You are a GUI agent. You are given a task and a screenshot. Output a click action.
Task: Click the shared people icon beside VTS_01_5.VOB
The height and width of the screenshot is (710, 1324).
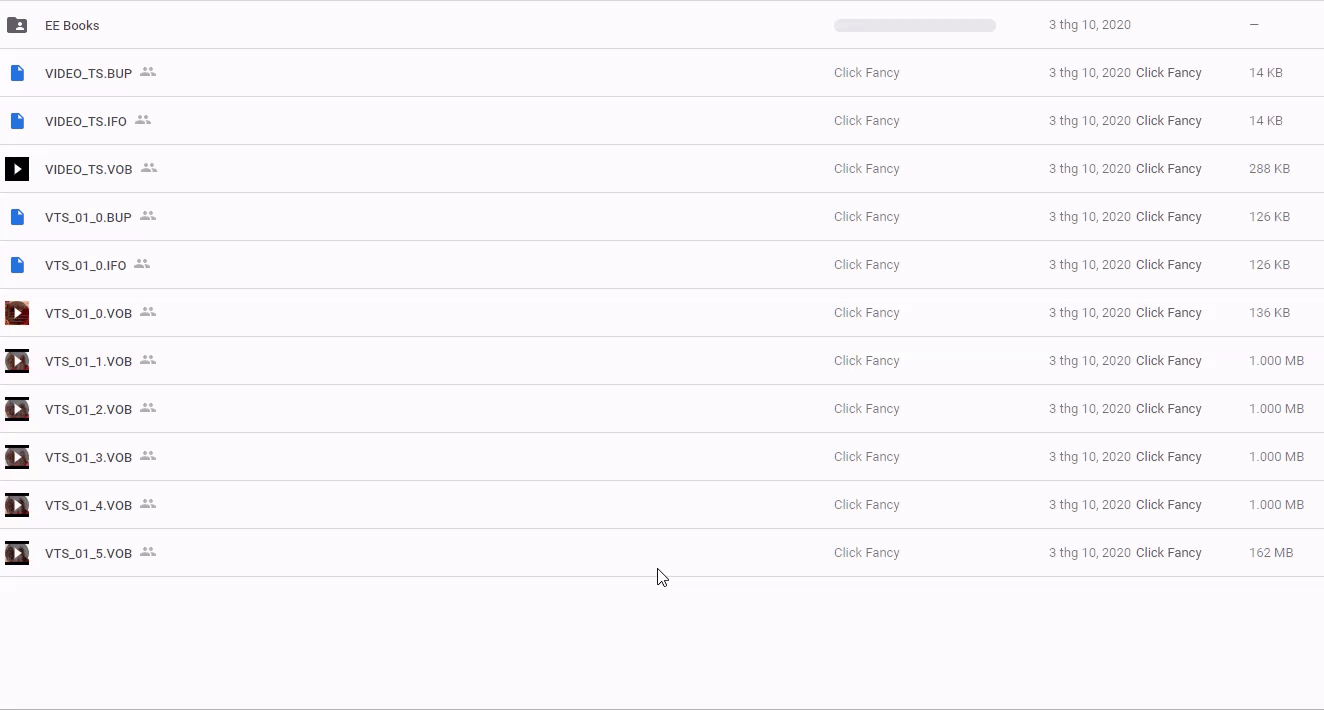(148, 552)
